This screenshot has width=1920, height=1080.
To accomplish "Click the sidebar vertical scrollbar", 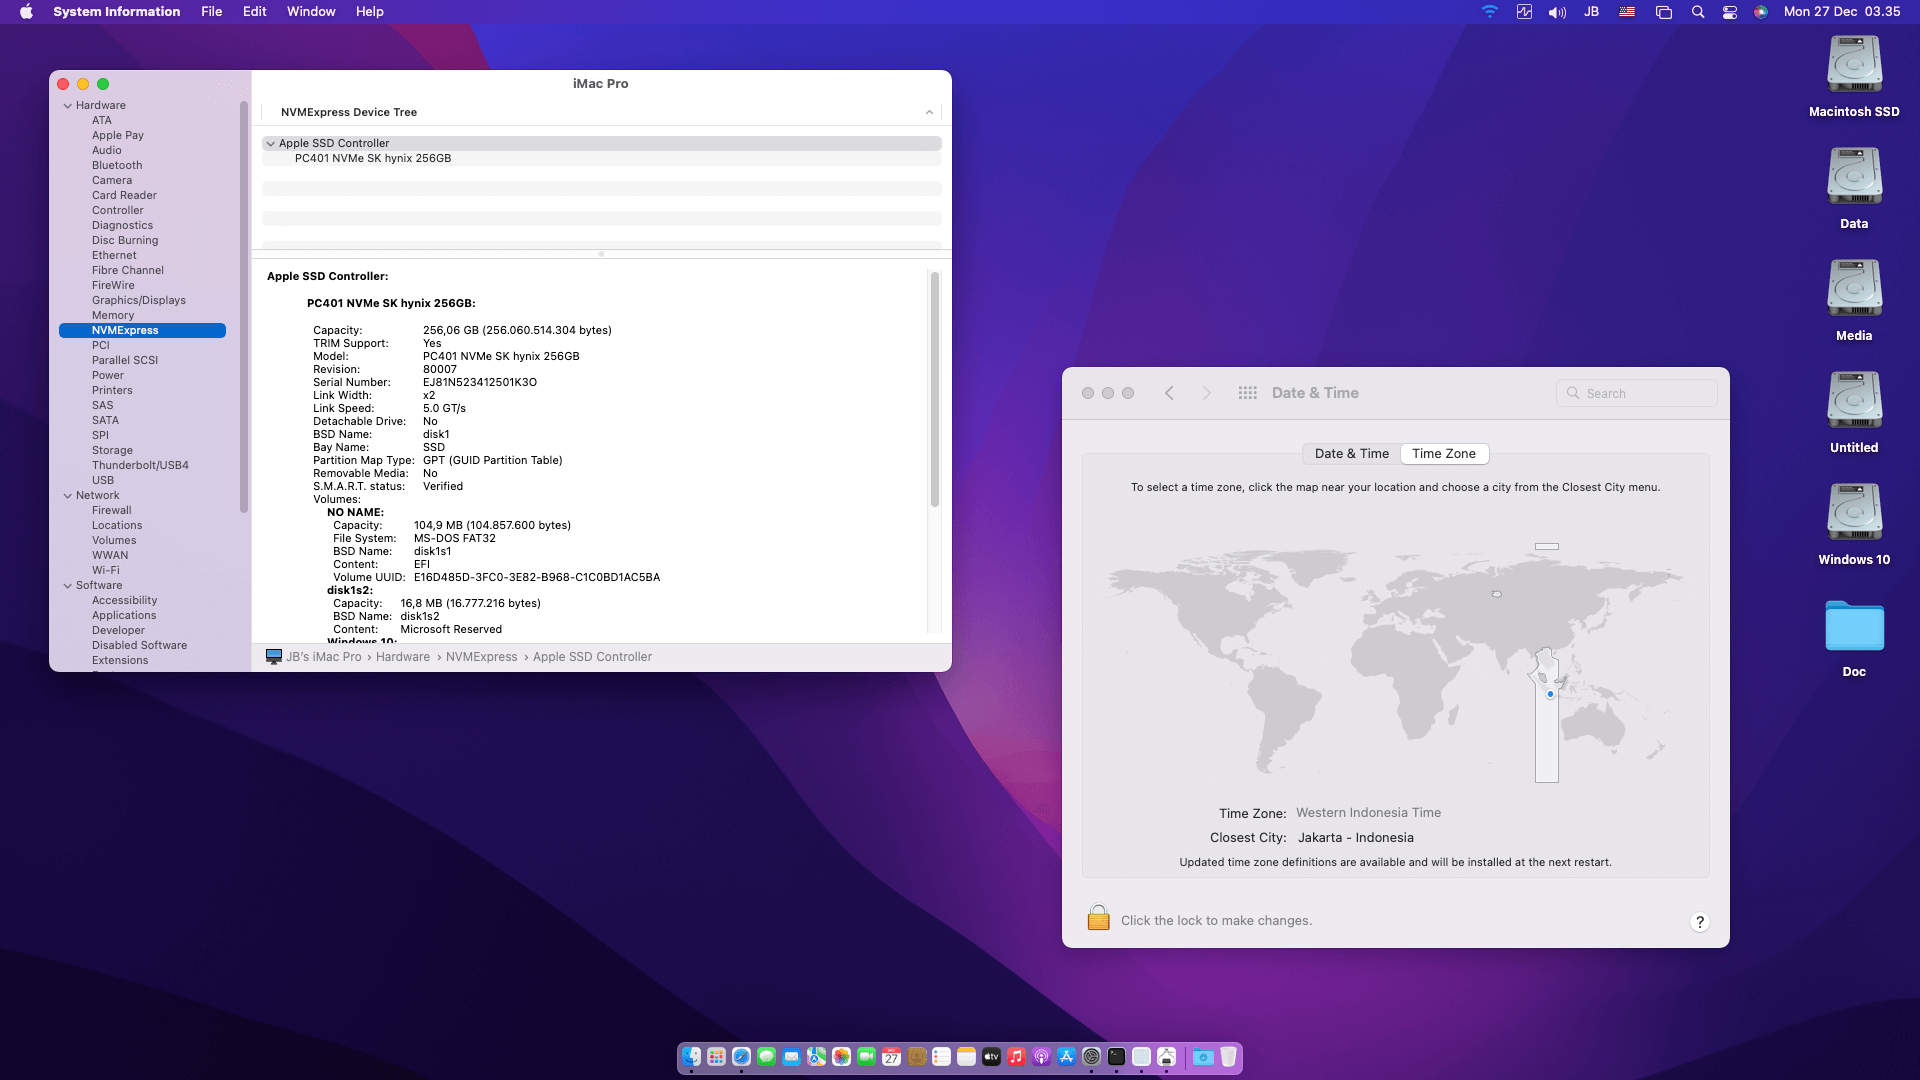I will click(x=243, y=306).
